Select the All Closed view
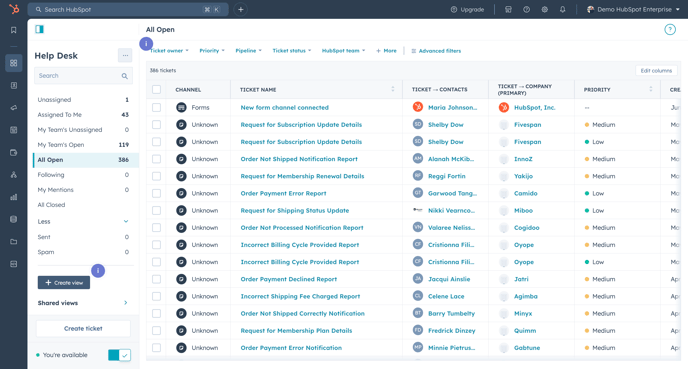Viewport: 688px width, 369px height. coord(83,205)
